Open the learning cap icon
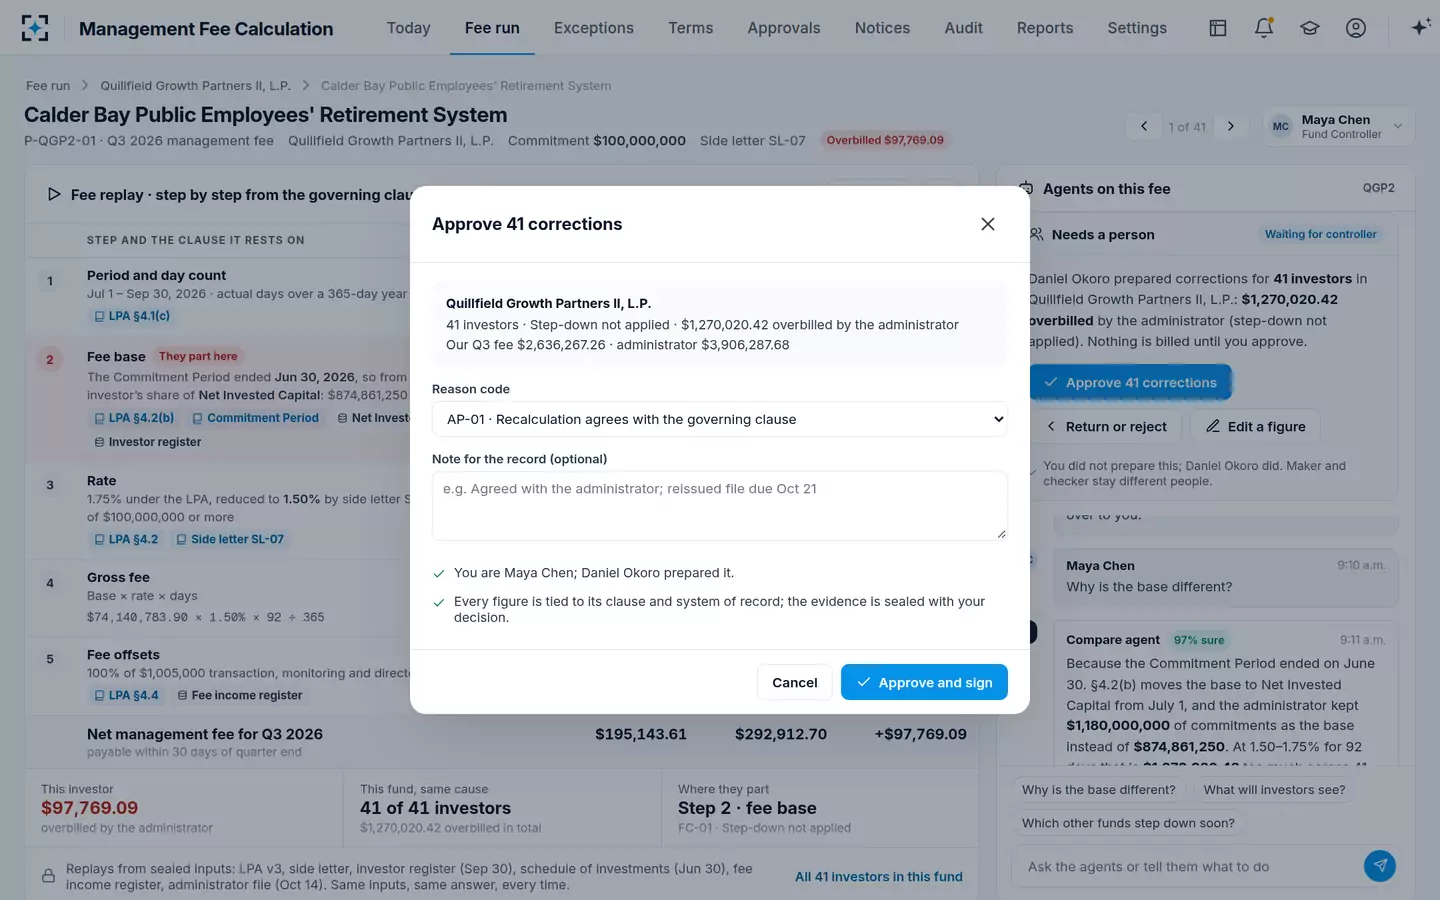Viewport: 1440px width, 900px height. [x=1310, y=28]
